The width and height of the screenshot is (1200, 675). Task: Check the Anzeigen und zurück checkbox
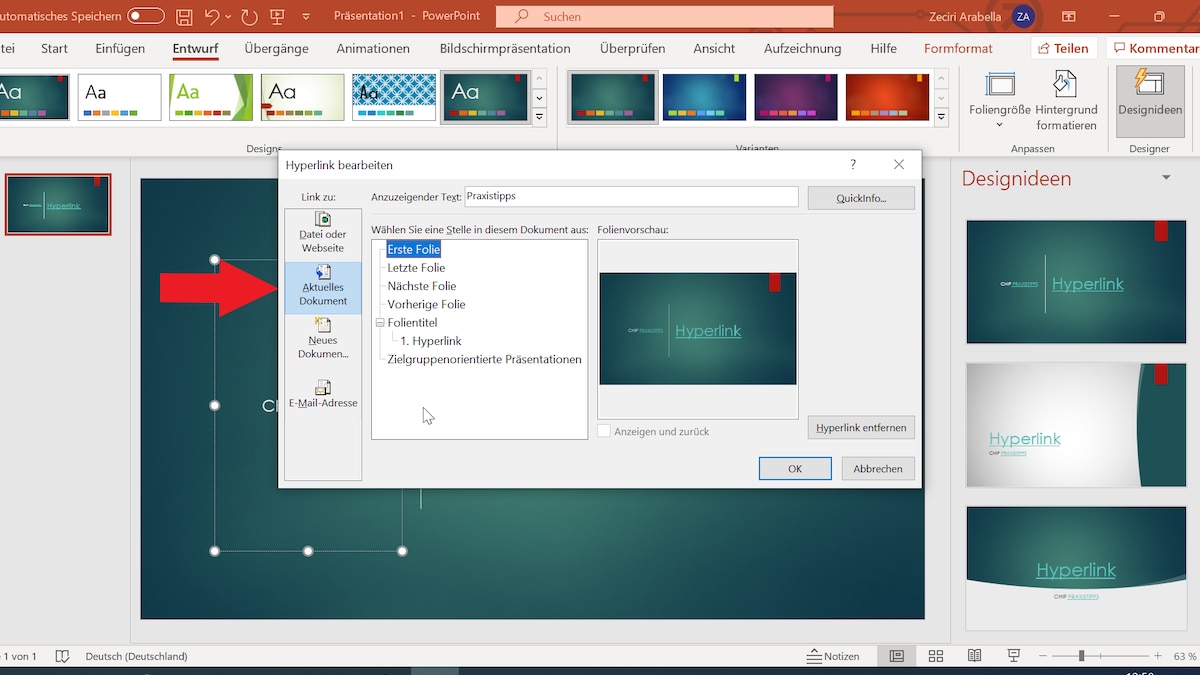(604, 431)
